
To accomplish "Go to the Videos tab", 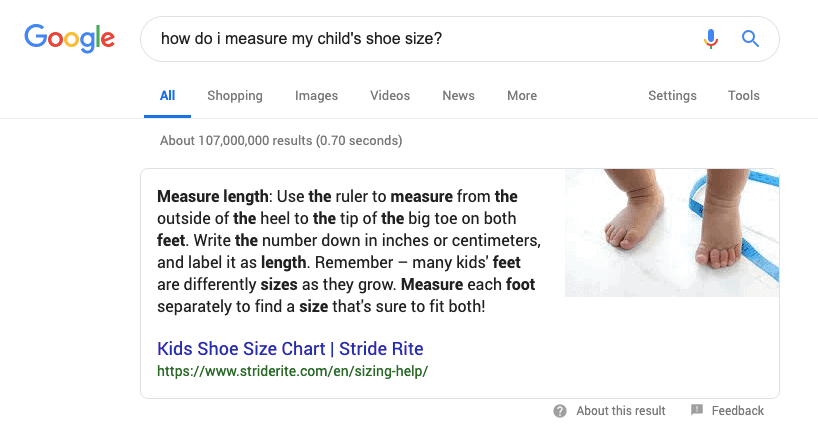I will coord(390,96).
